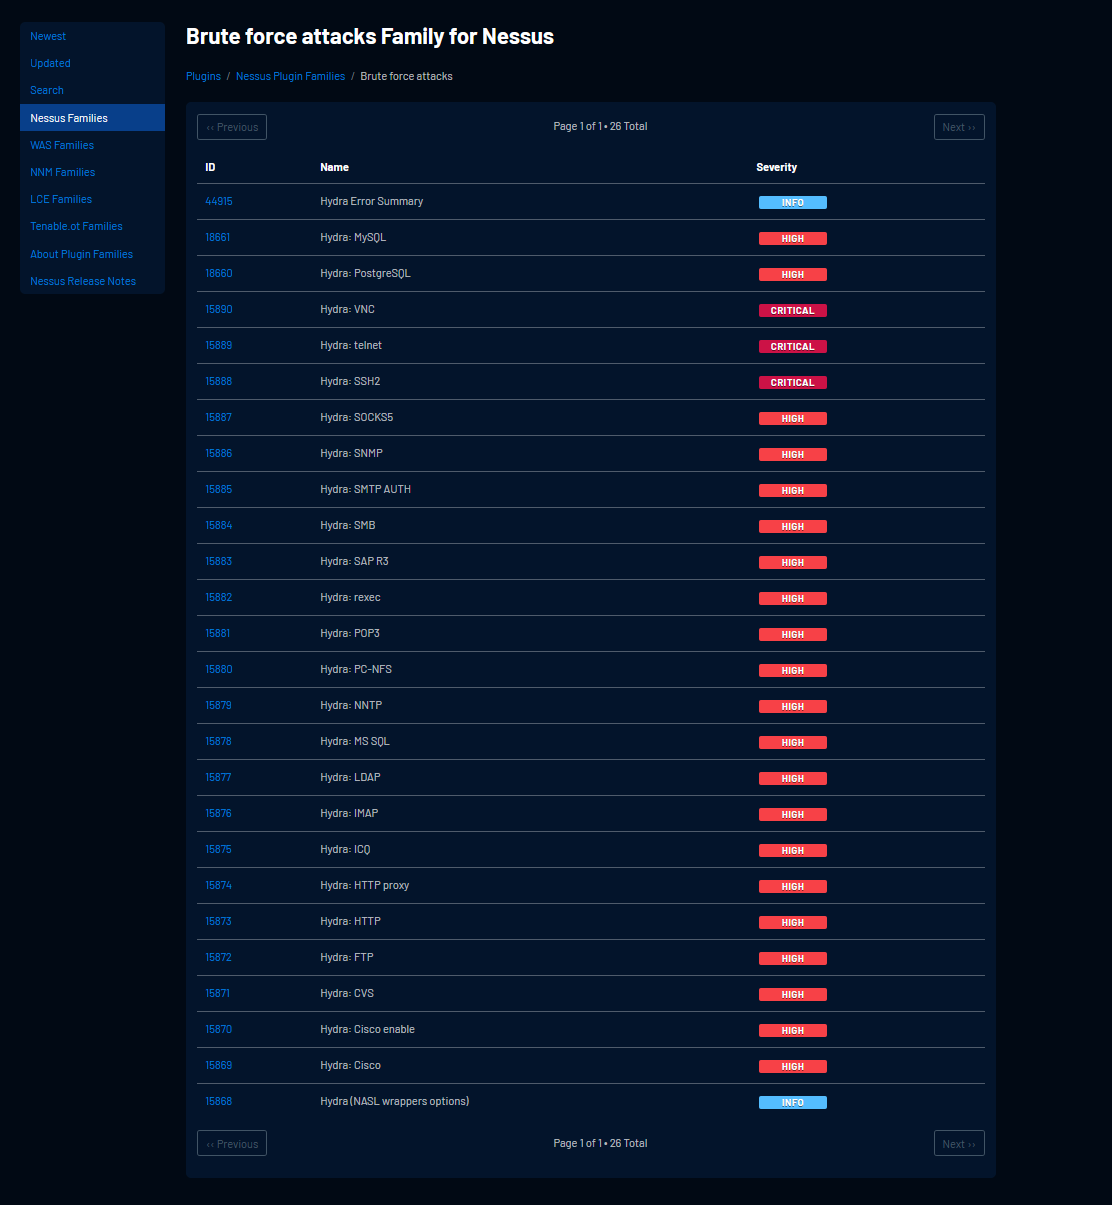Screen dimensions: 1112x1205
Task: Click the INFO badge for NASL wrappers options
Action: (x=793, y=1102)
